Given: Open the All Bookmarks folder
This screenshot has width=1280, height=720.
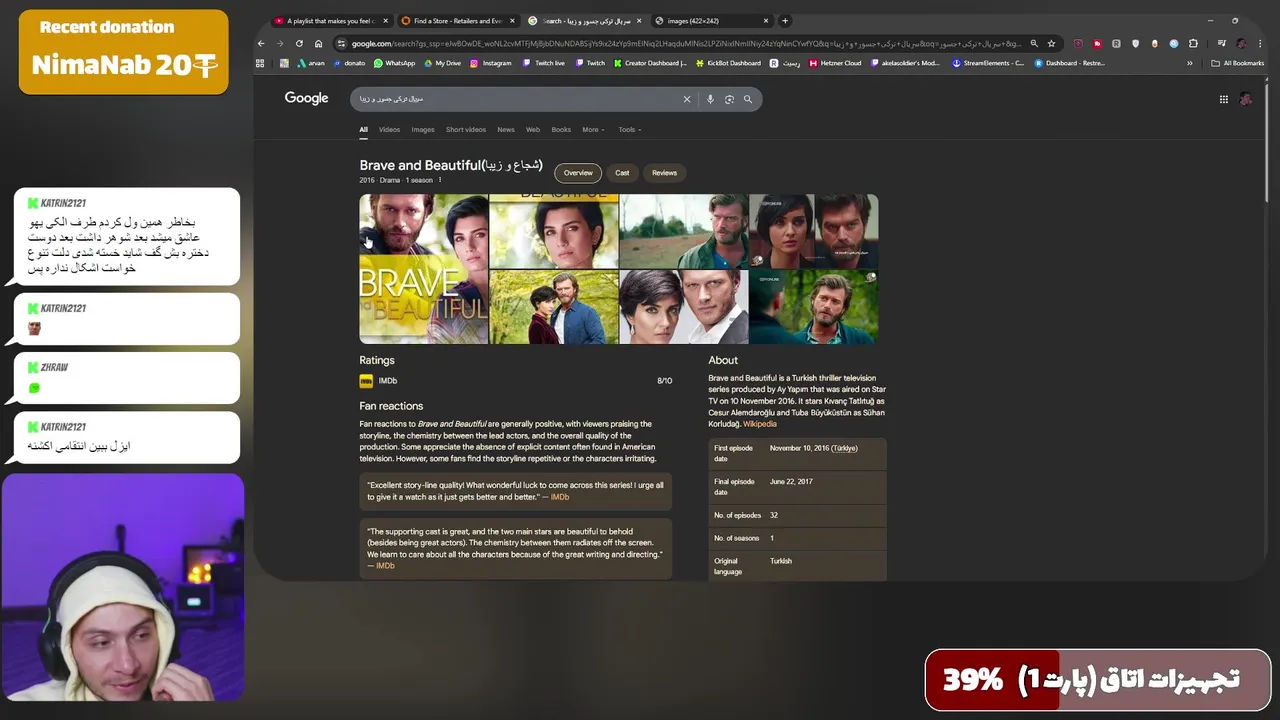Looking at the screenshot, I should pos(1237,63).
